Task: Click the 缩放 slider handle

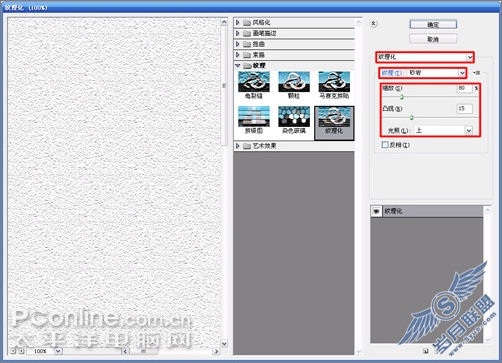Action: tap(402, 97)
